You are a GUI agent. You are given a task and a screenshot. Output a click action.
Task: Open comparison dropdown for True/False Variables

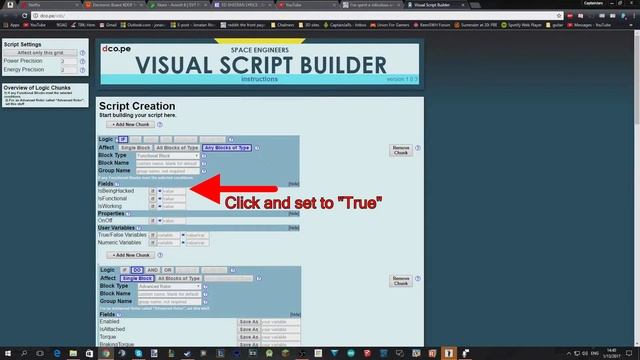click(183, 236)
